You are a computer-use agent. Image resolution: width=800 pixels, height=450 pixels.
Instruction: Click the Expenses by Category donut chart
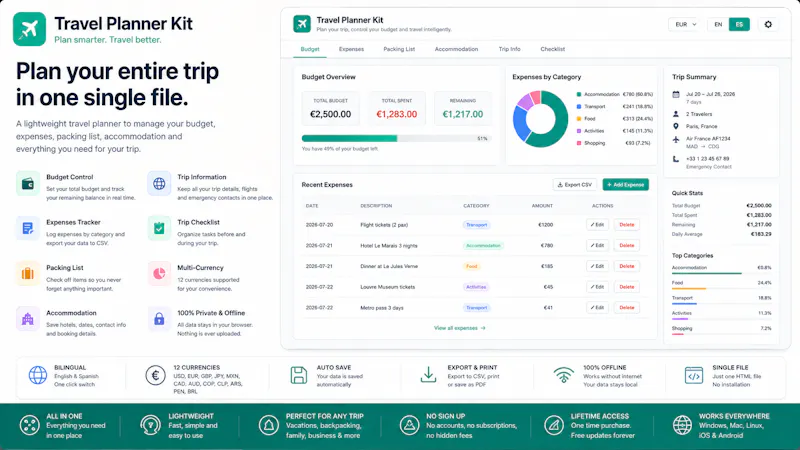click(540, 119)
